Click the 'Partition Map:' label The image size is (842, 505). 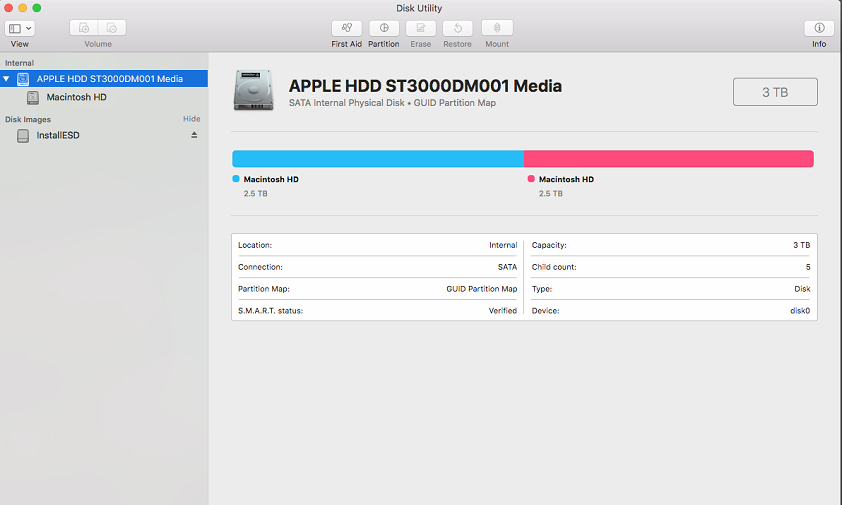264,289
